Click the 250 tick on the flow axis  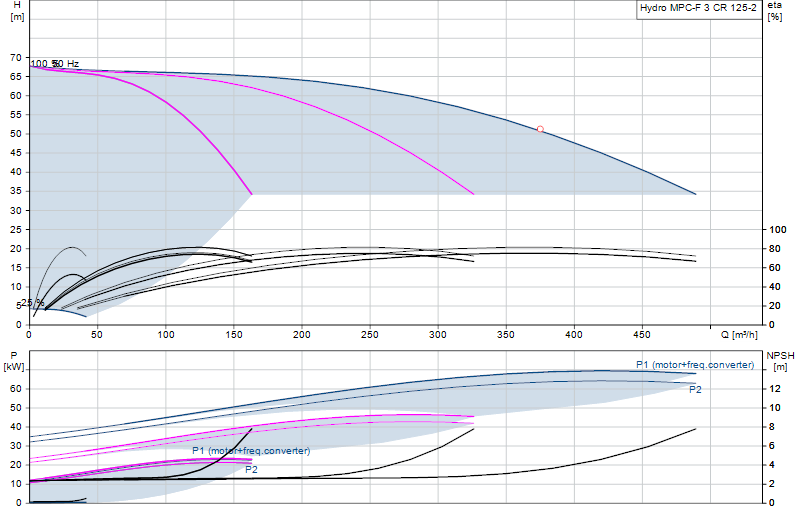(x=370, y=335)
